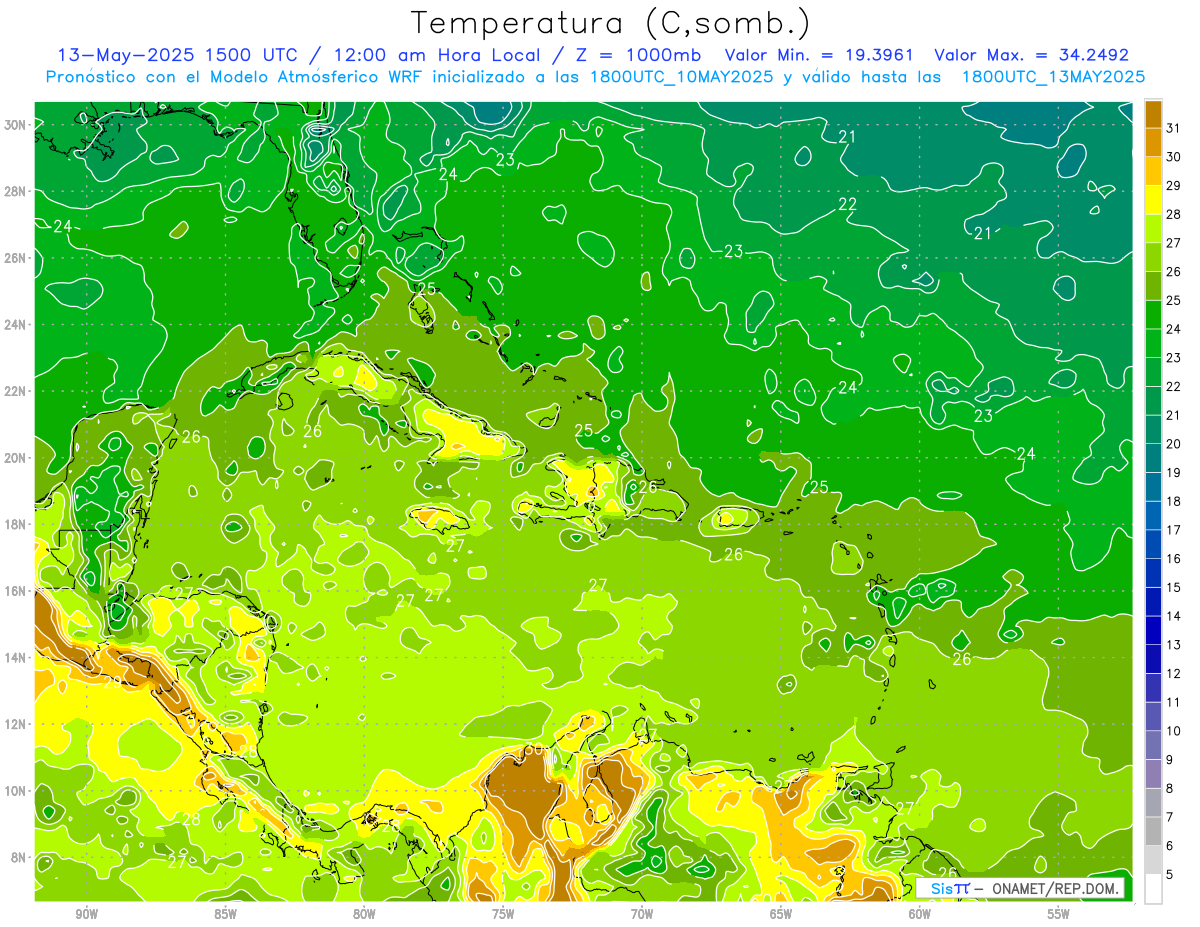Click the color scale label 16
The image size is (1200, 927).
1173,559
